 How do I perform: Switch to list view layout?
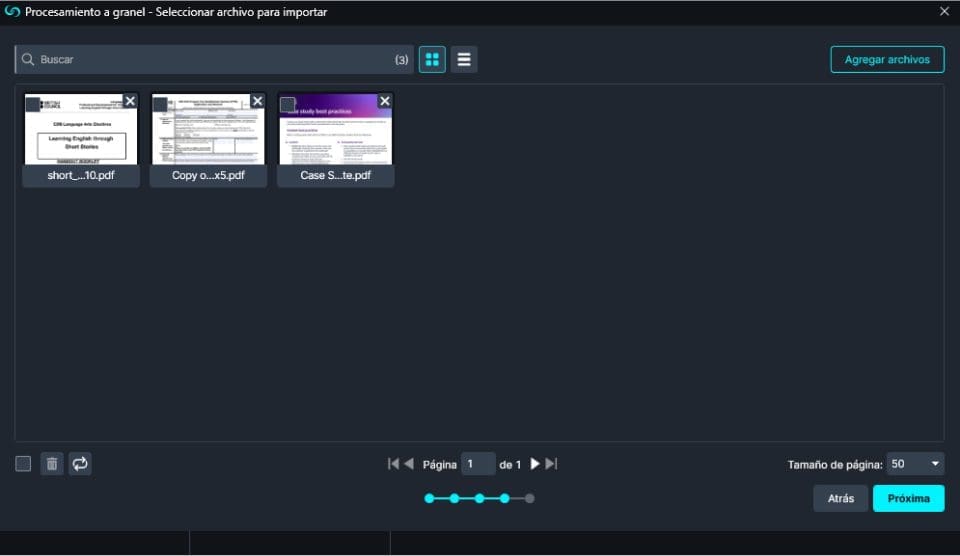(464, 60)
